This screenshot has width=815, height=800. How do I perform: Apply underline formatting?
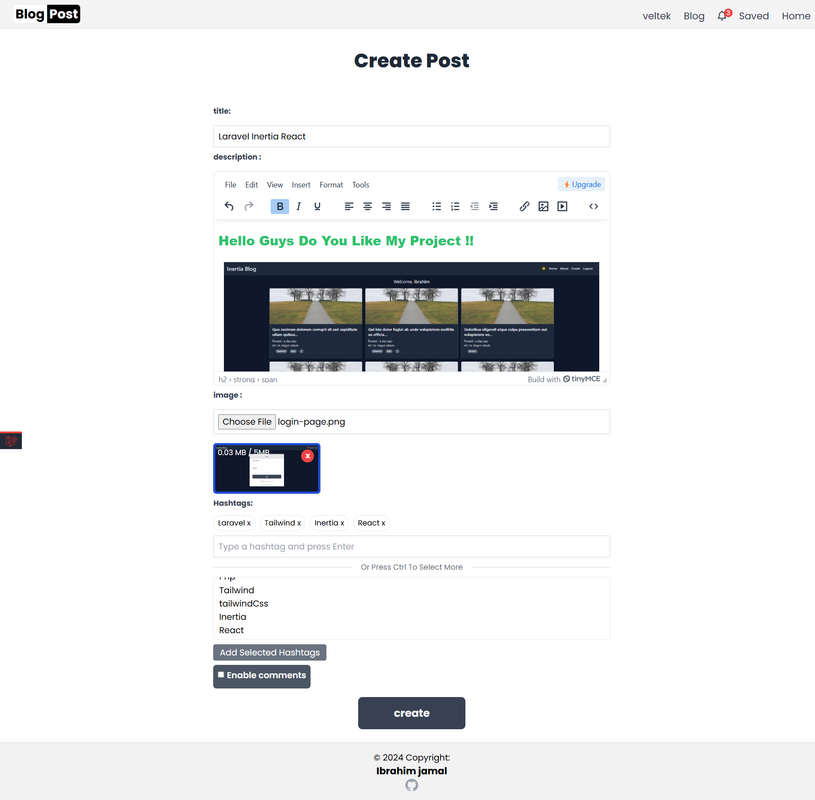pyautogui.click(x=317, y=206)
